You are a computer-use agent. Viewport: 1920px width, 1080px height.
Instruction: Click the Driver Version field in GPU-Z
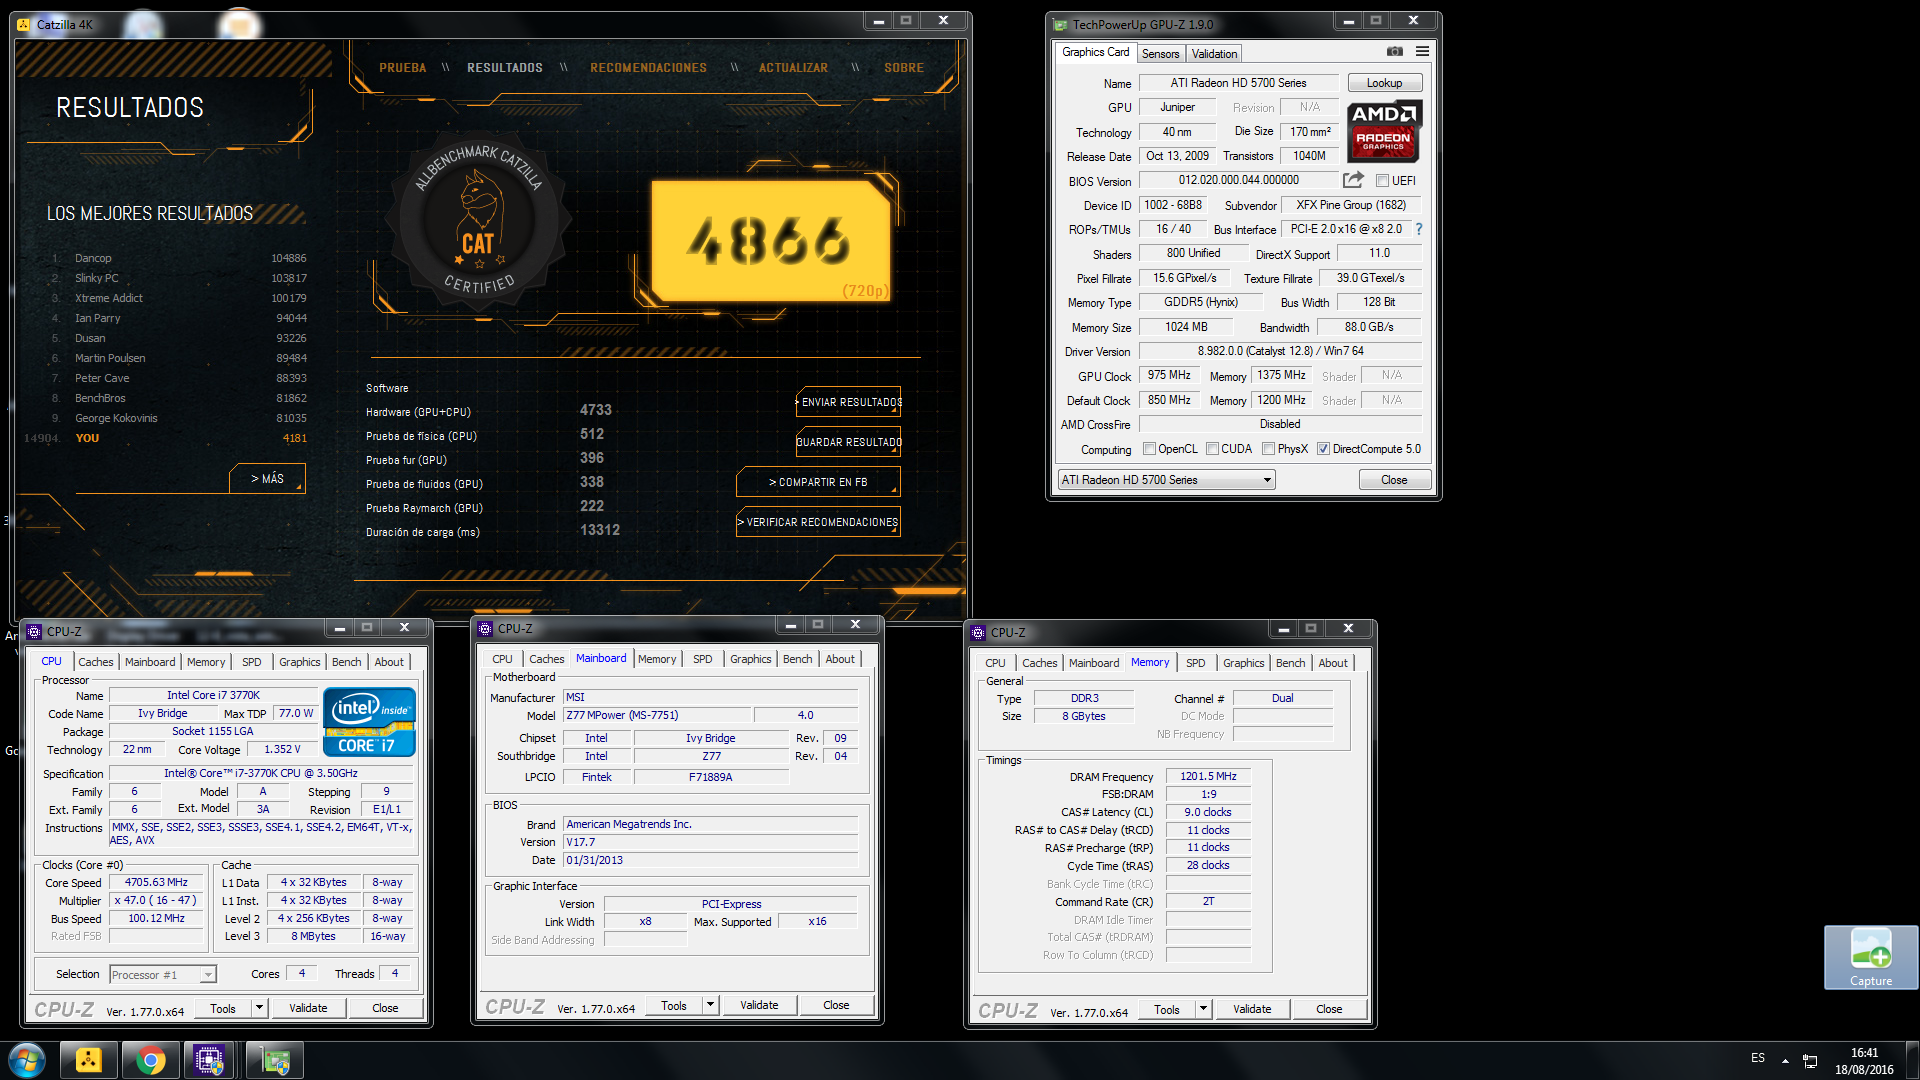coord(1280,351)
